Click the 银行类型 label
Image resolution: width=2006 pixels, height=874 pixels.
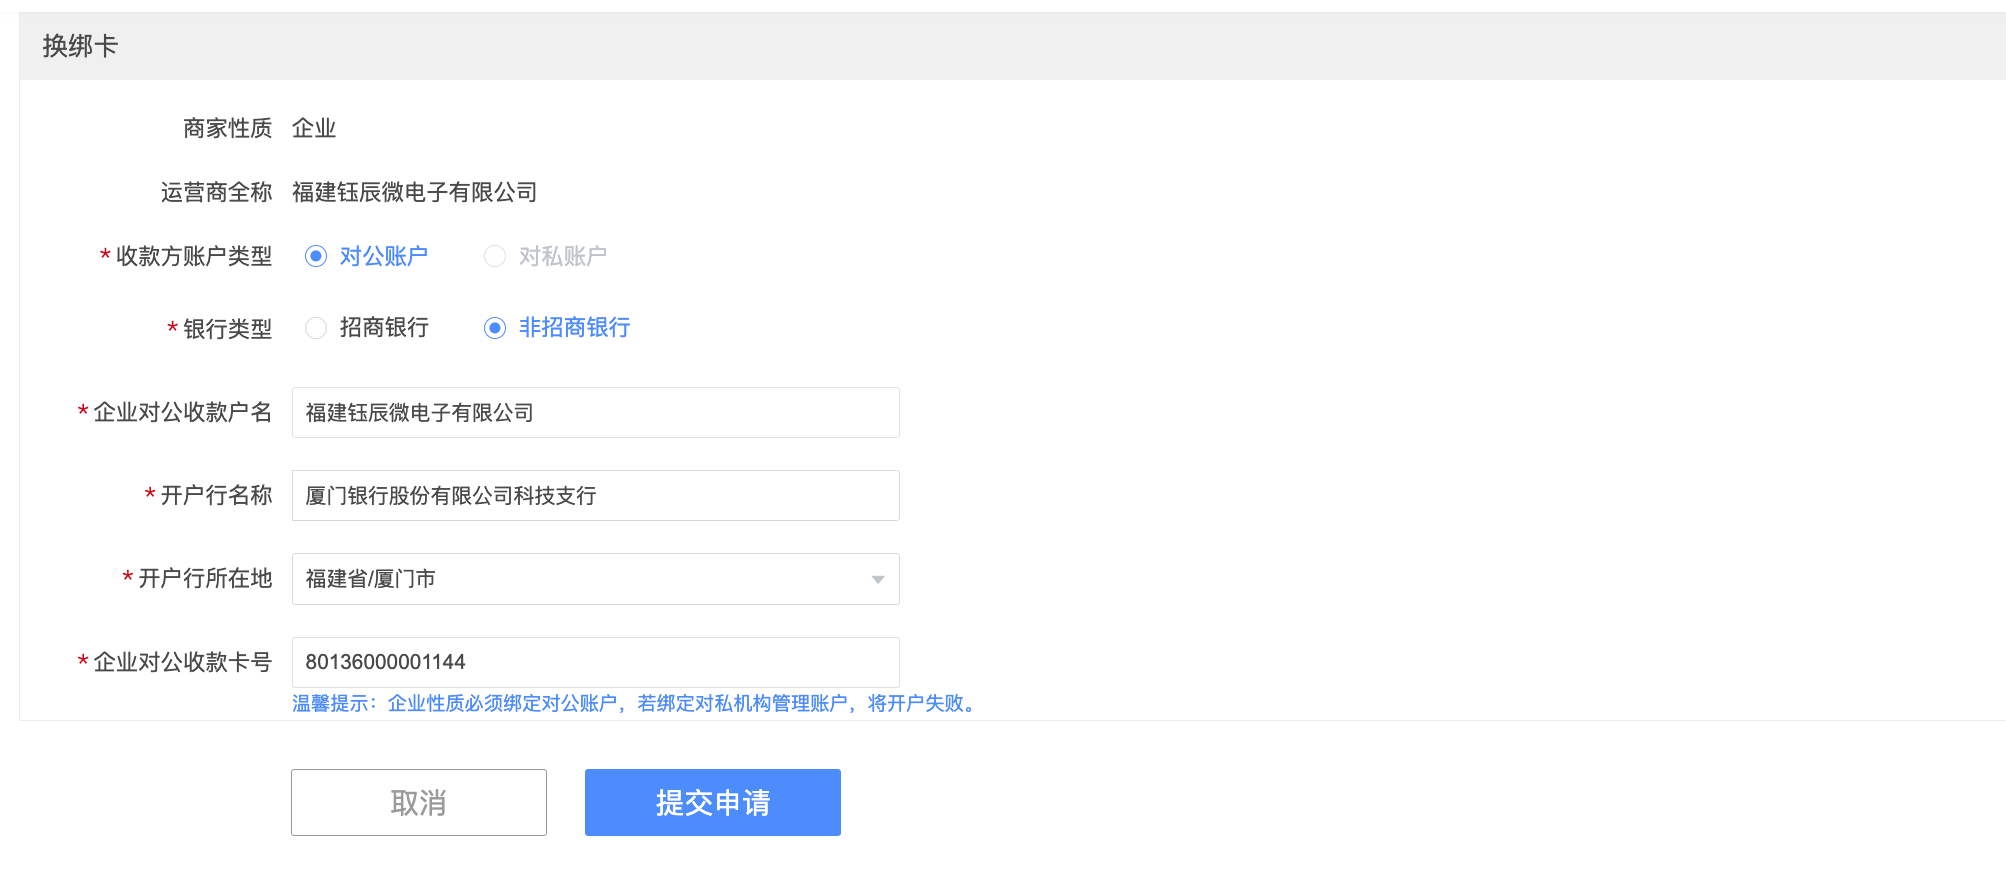(227, 328)
